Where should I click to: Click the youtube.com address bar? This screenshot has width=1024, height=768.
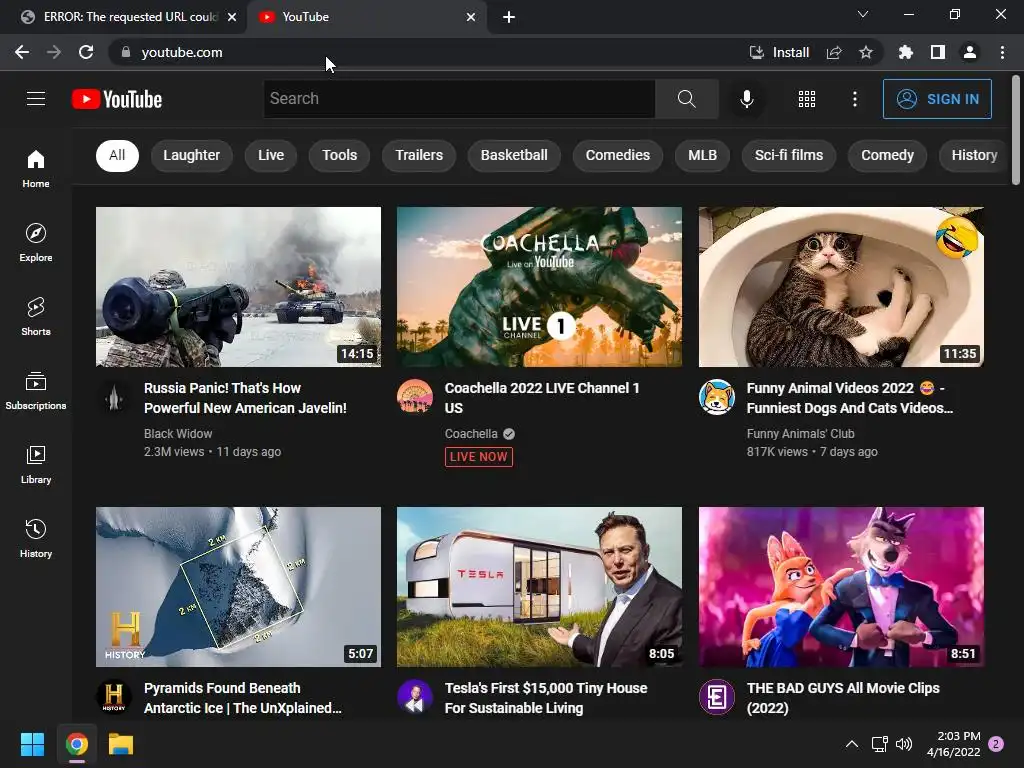(x=431, y=52)
